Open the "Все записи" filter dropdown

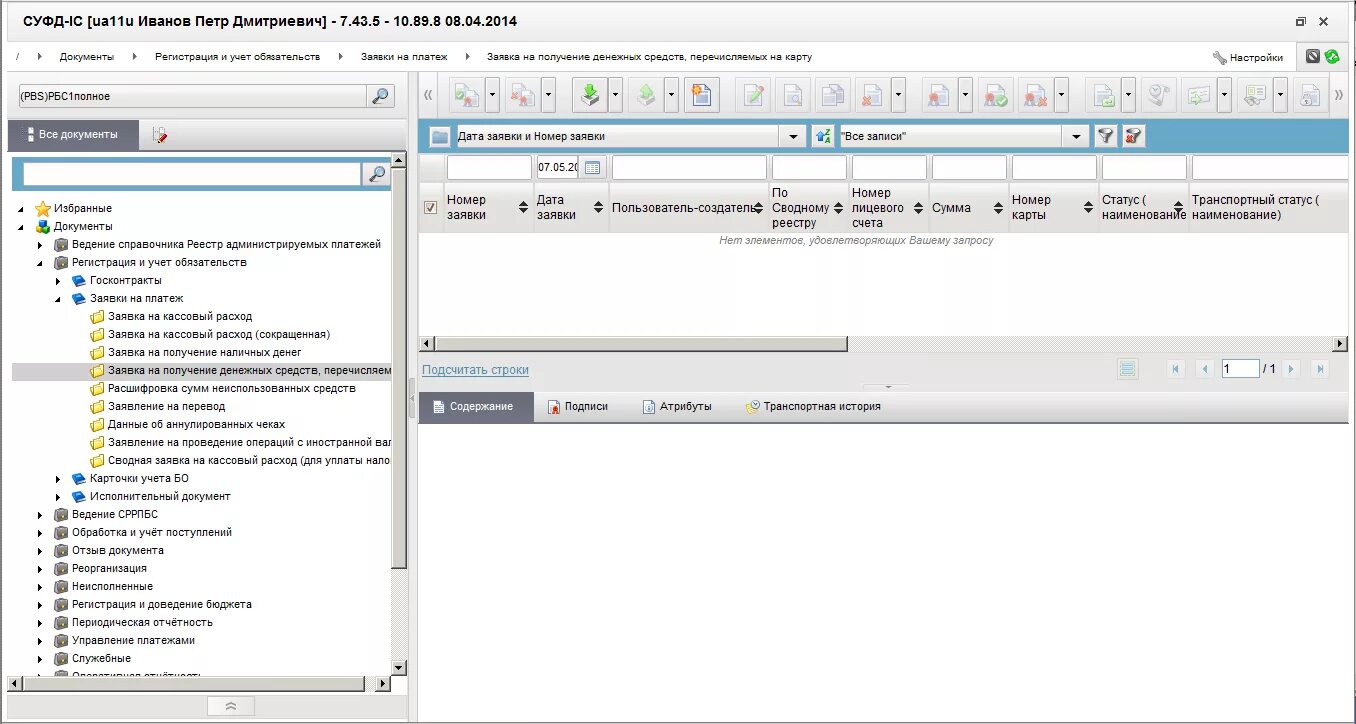pos(1076,136)
